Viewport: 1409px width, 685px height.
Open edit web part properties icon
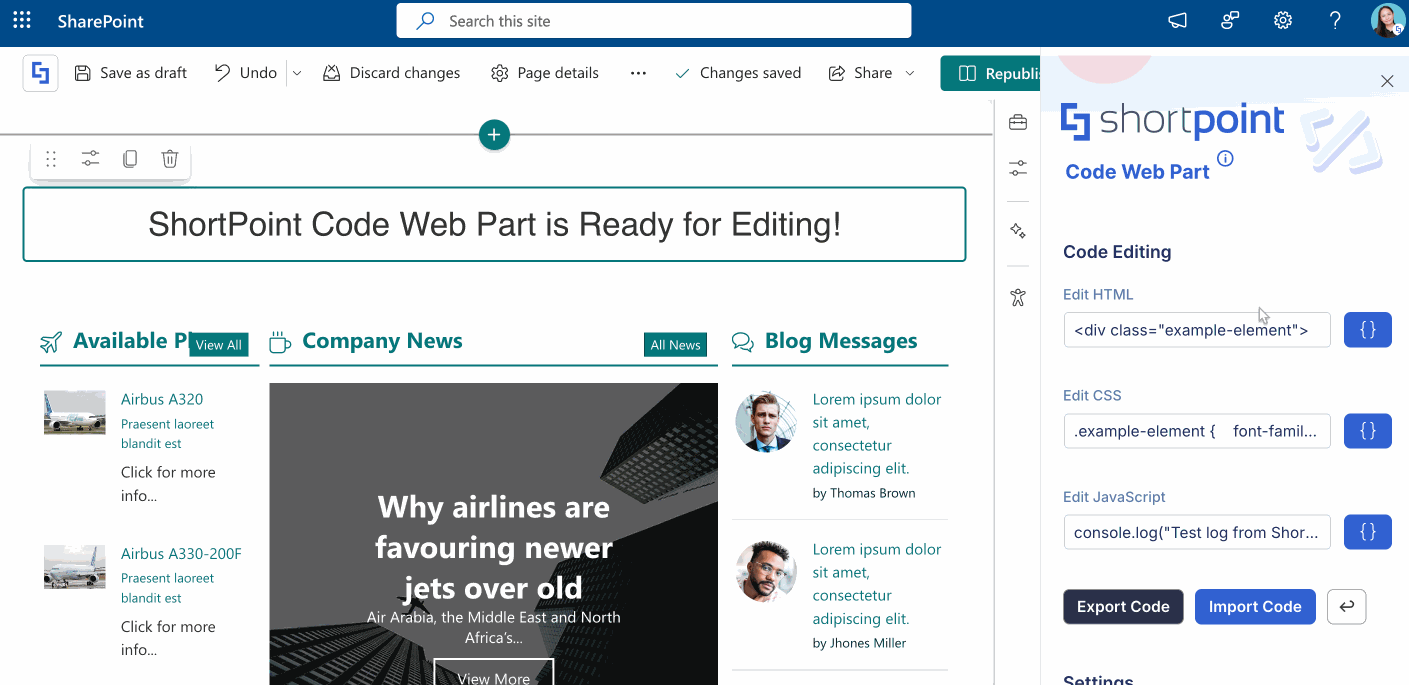click(x=91, y=159)
